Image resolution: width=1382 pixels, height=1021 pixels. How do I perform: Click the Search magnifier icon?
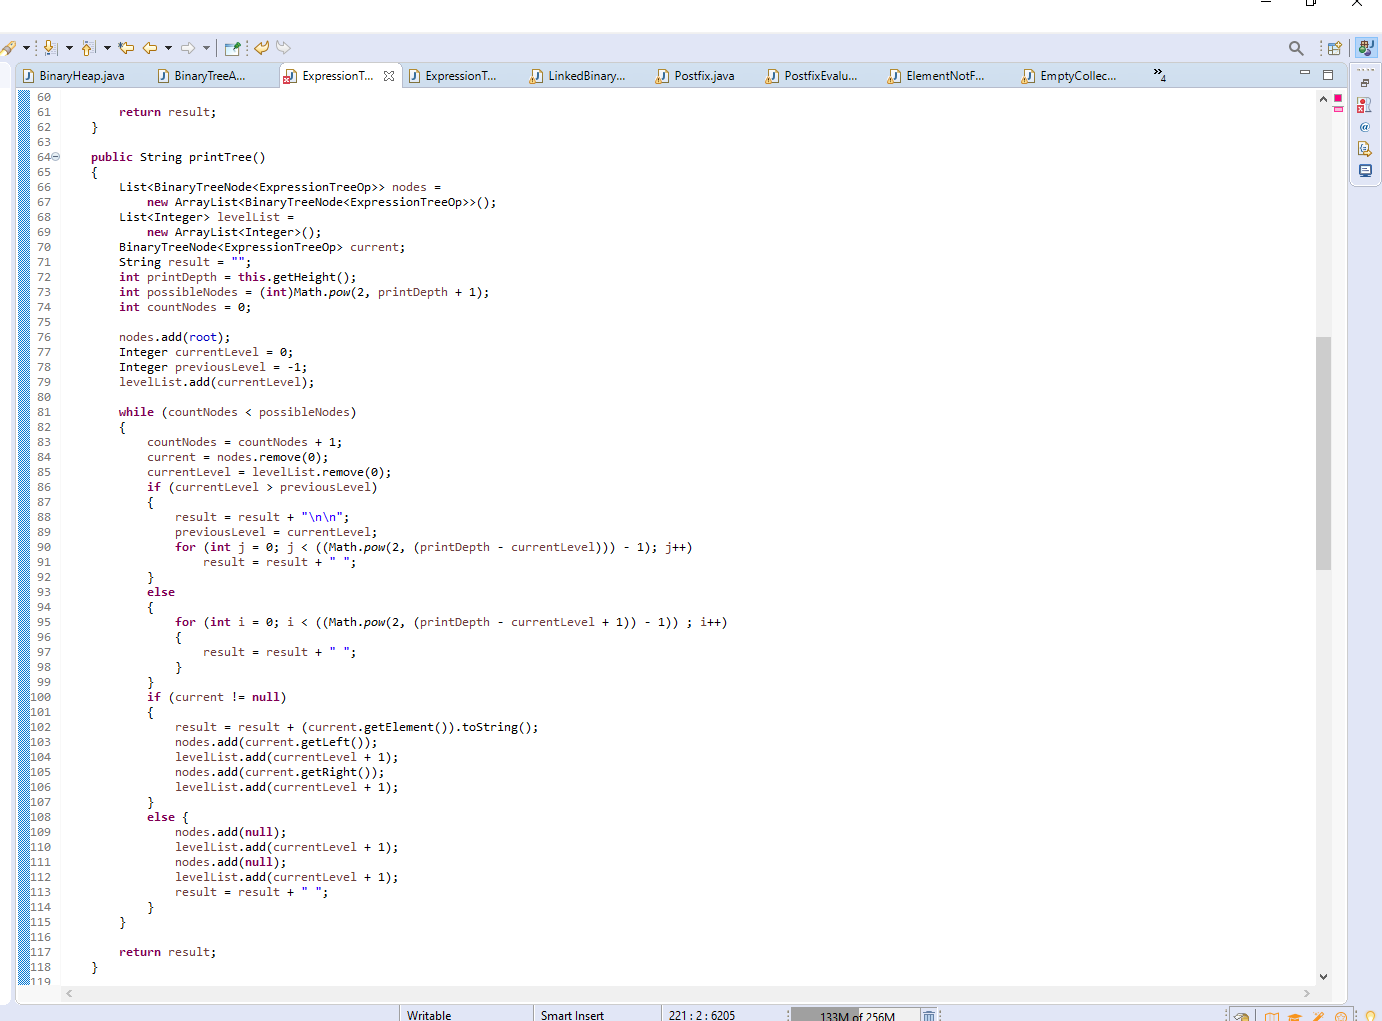pyautogui.click(x=1295, y=48)
